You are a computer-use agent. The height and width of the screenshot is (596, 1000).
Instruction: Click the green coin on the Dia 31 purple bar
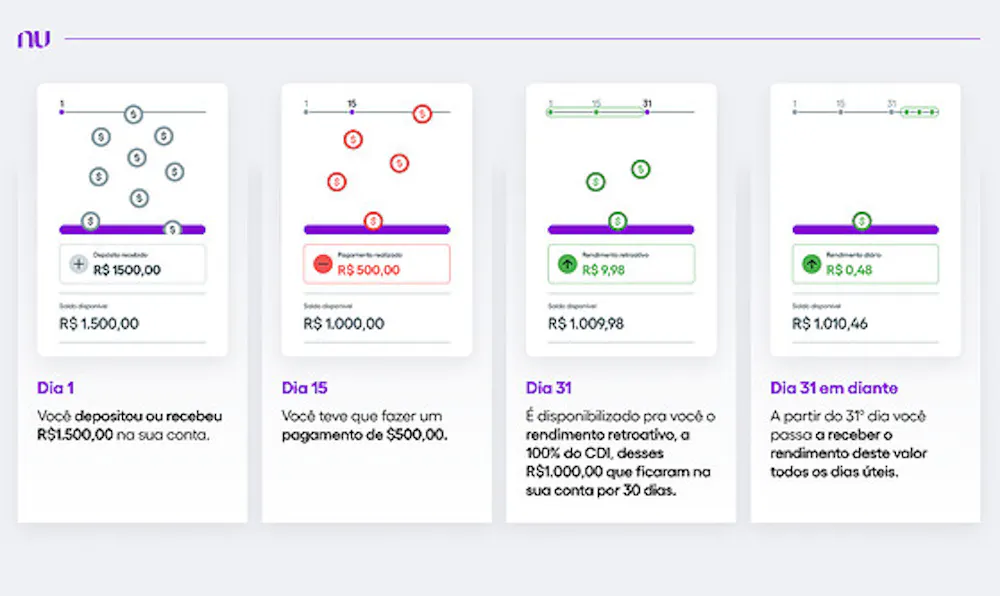[x=618, y=221]
